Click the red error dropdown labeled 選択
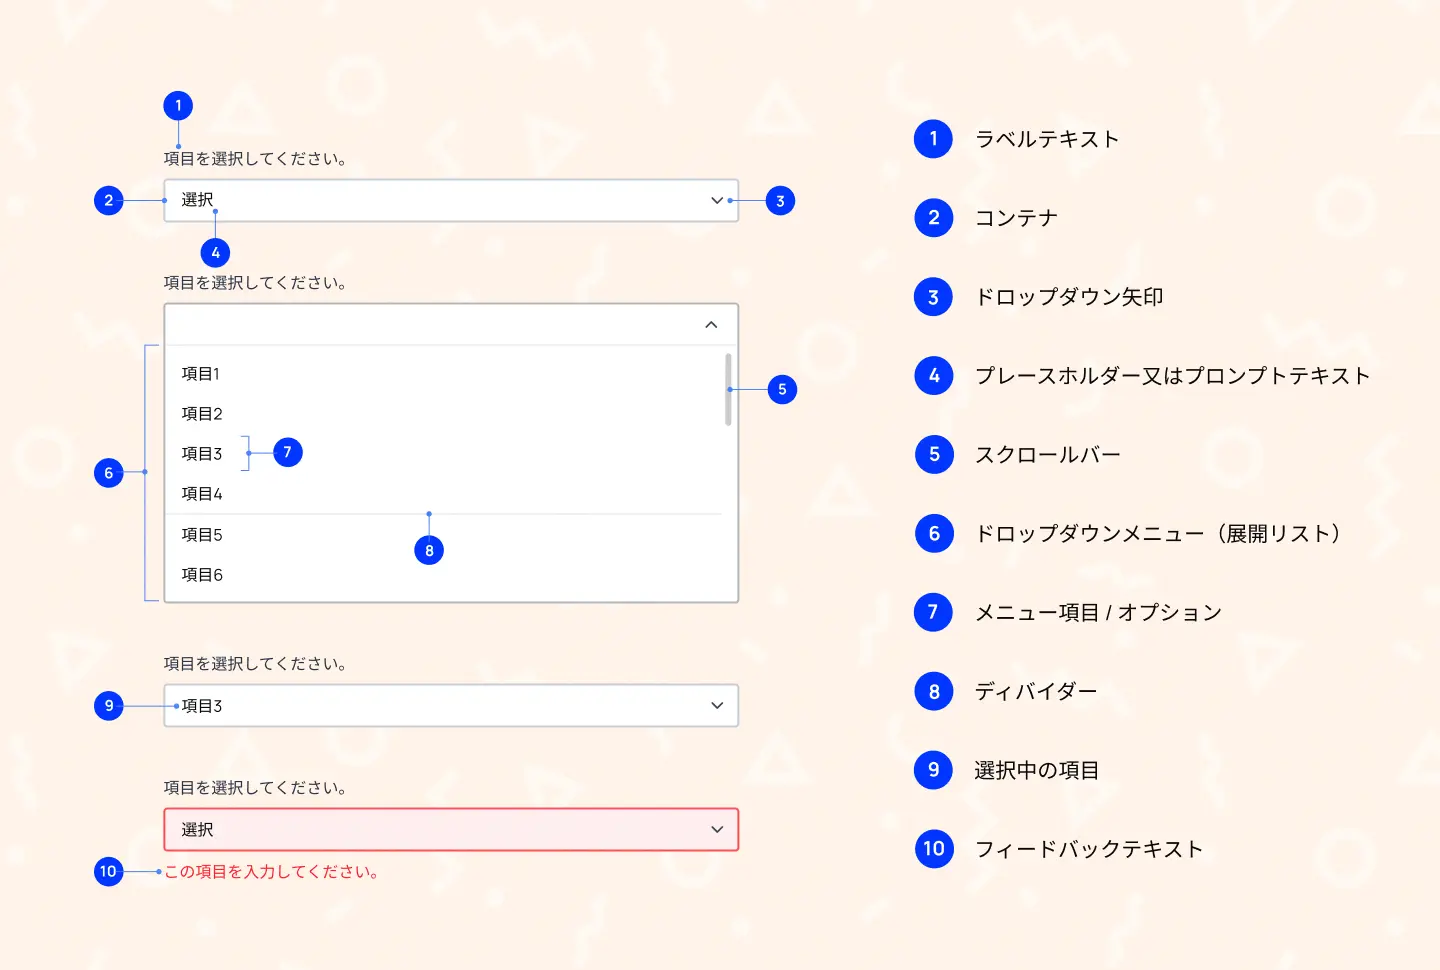The width and height of the screenshot is (1440, 970). [450, 829]
